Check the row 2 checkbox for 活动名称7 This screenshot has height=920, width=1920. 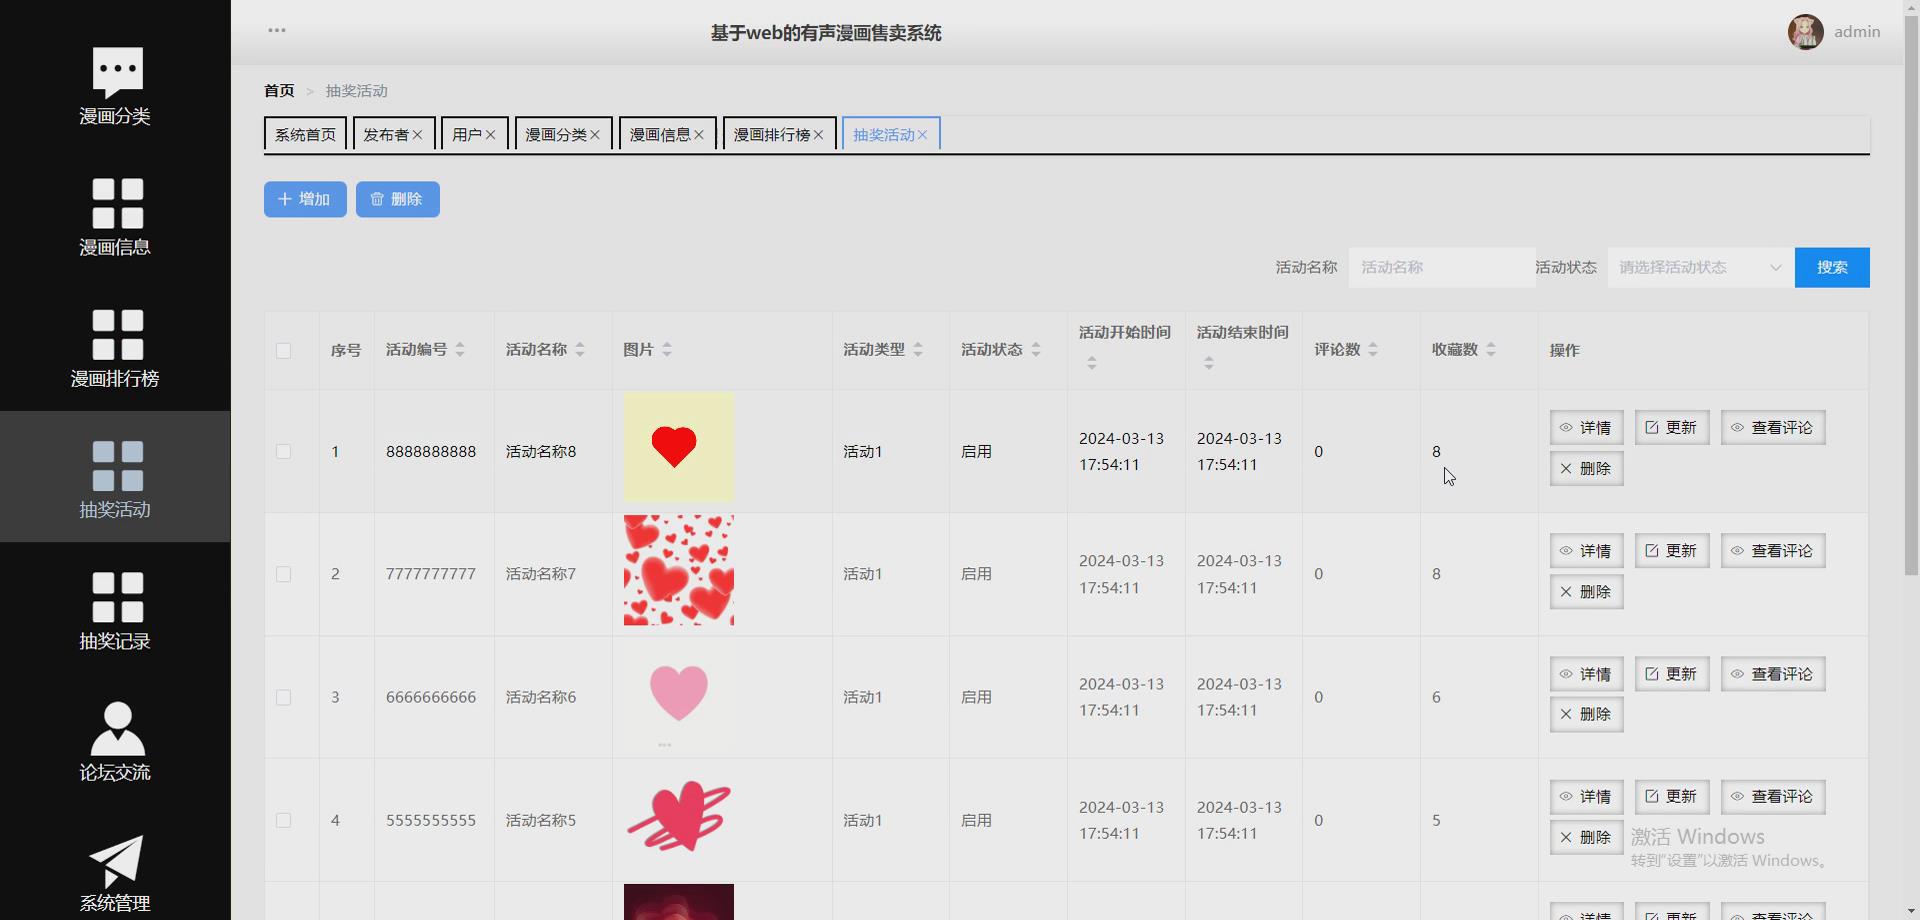(x=284, y=575)
